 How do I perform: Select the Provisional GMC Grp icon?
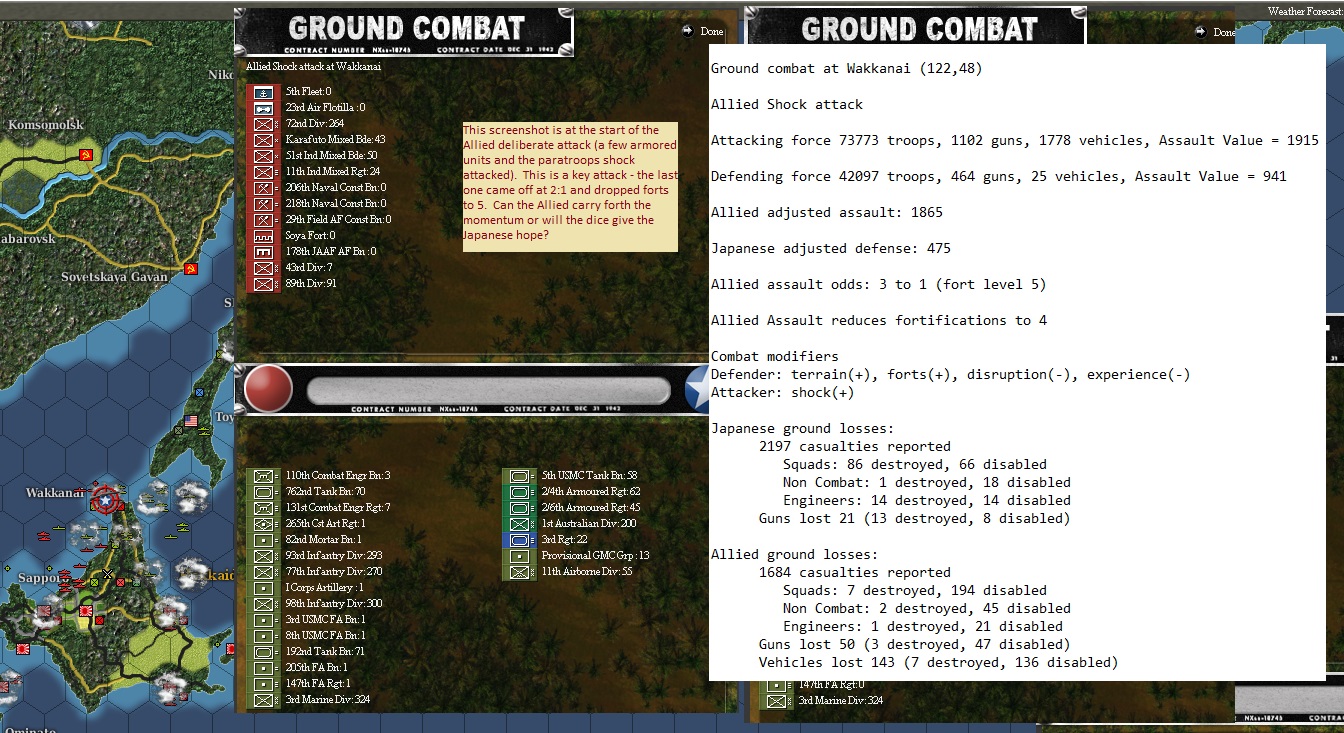[519, 556]
